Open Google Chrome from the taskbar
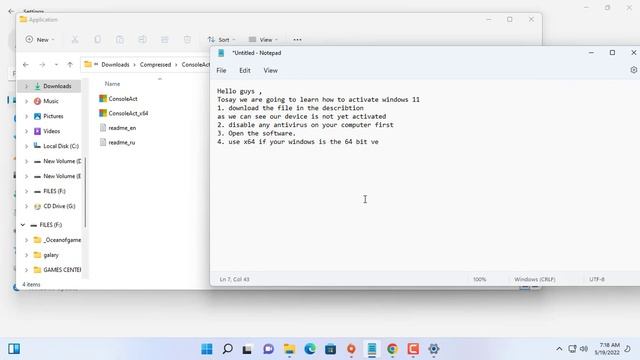This screenshot has height=360, width=640. (x=392, y=349)
